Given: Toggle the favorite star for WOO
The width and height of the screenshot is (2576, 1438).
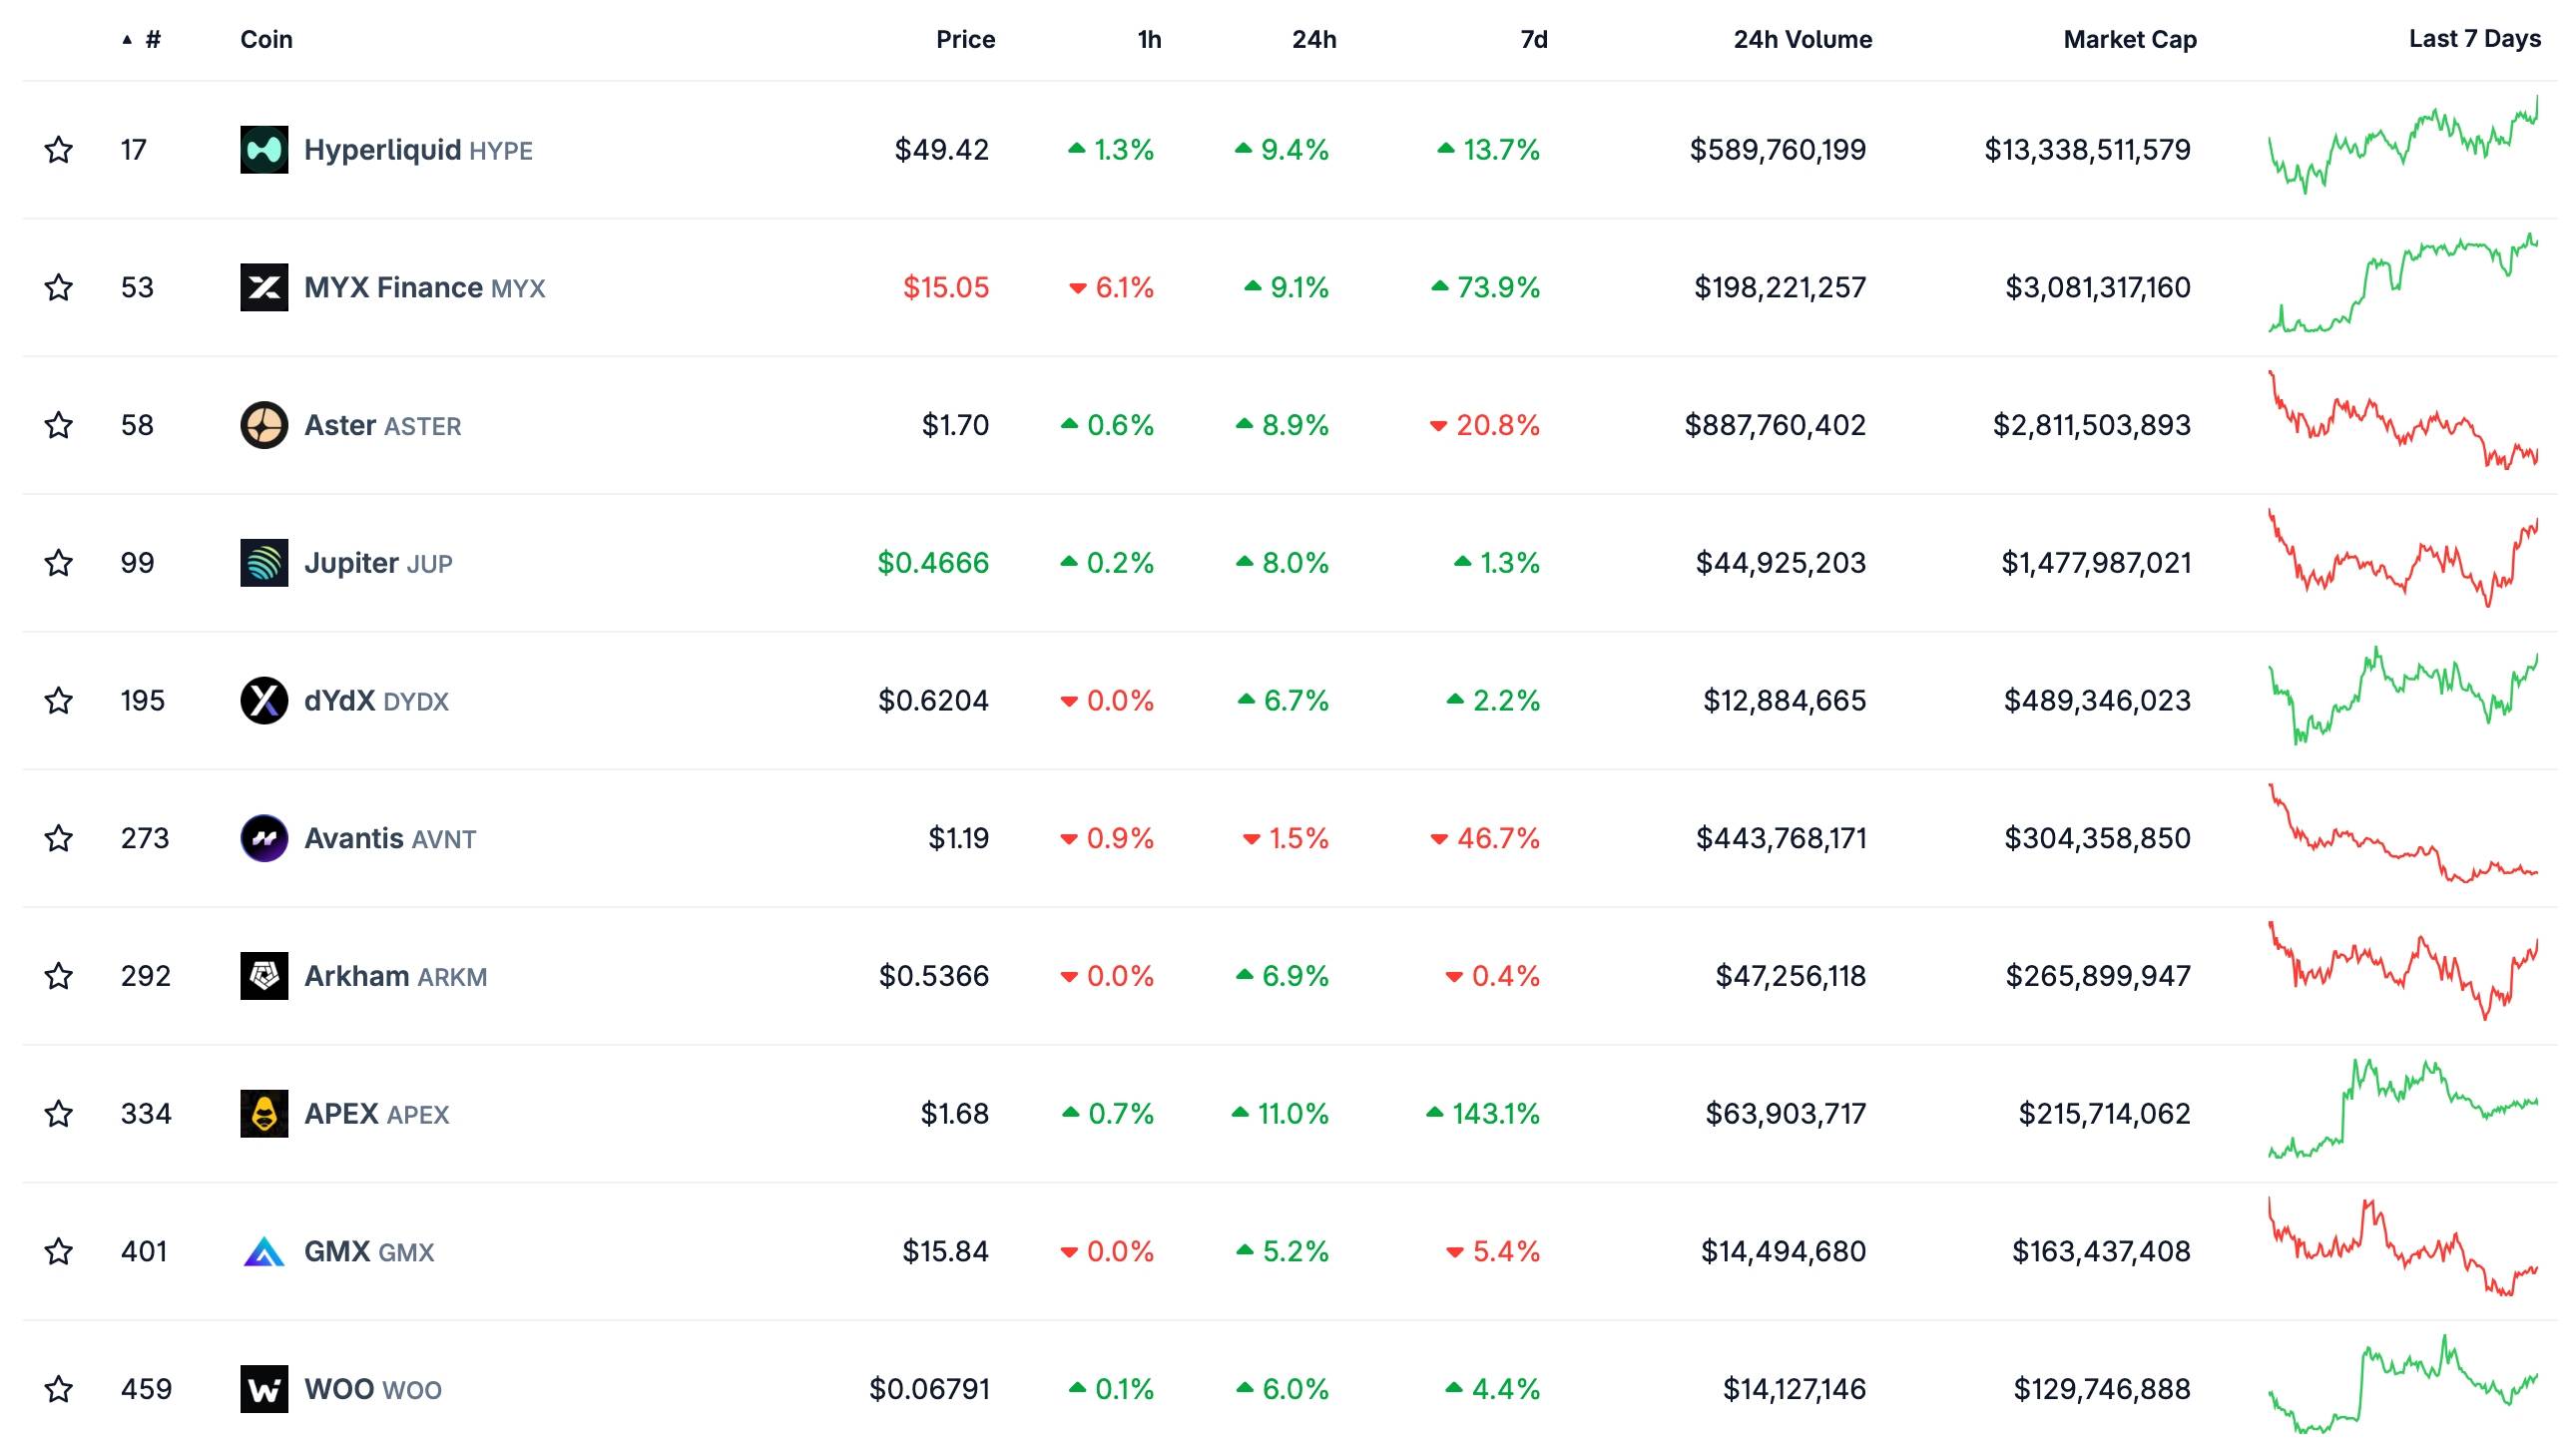Looking at the screenshot, I should (59, 1389).
